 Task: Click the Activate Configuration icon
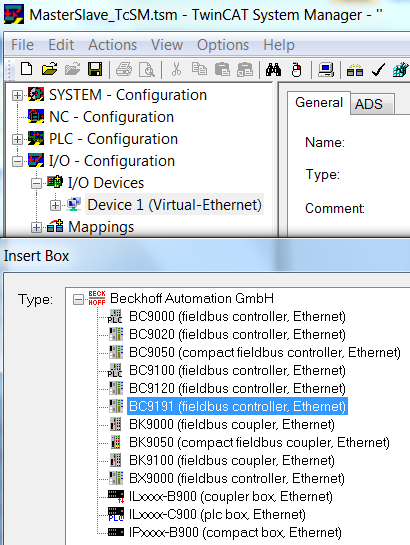point(401,70)
